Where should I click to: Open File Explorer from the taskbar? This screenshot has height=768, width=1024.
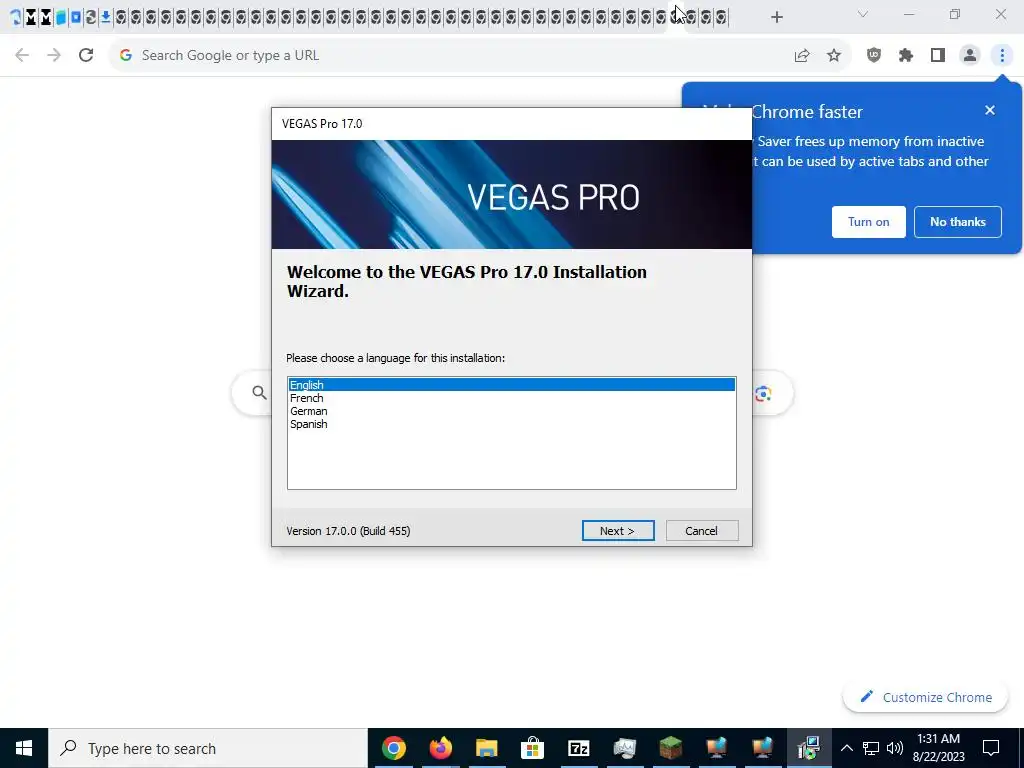[x=487, y=748]
